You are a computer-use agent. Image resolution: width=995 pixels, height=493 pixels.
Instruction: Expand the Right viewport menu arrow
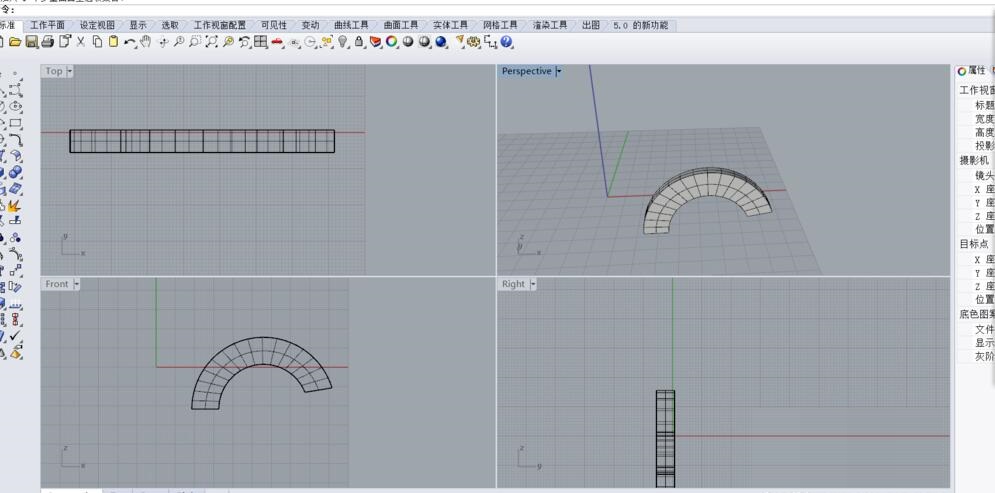(x=533, y=285)
